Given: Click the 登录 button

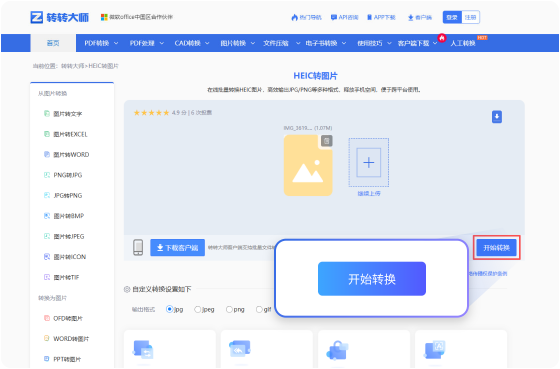Looking at the screenshot, I should 452,17.
